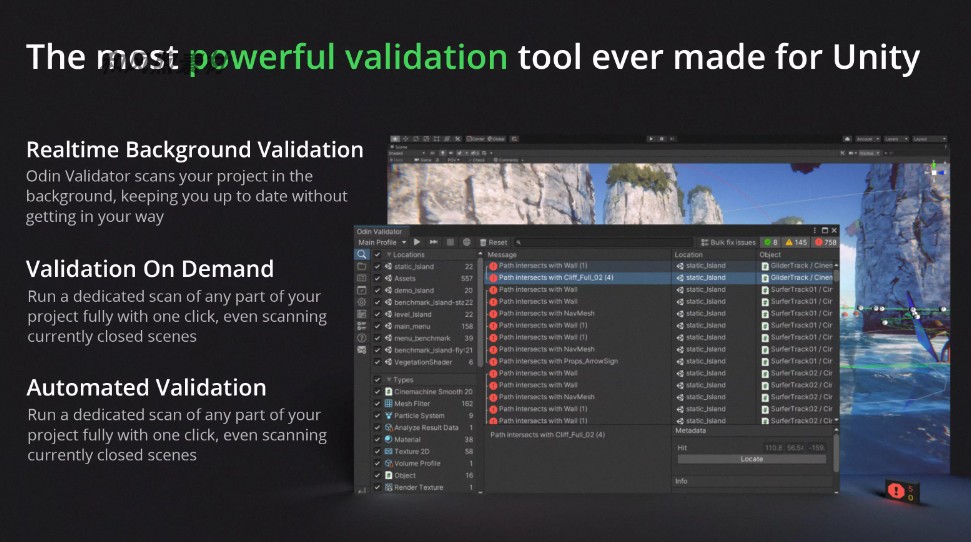971x542 pixels.
Task: Open the Account dropdown in Unity toolbar
Action: (x=868, y=139)
